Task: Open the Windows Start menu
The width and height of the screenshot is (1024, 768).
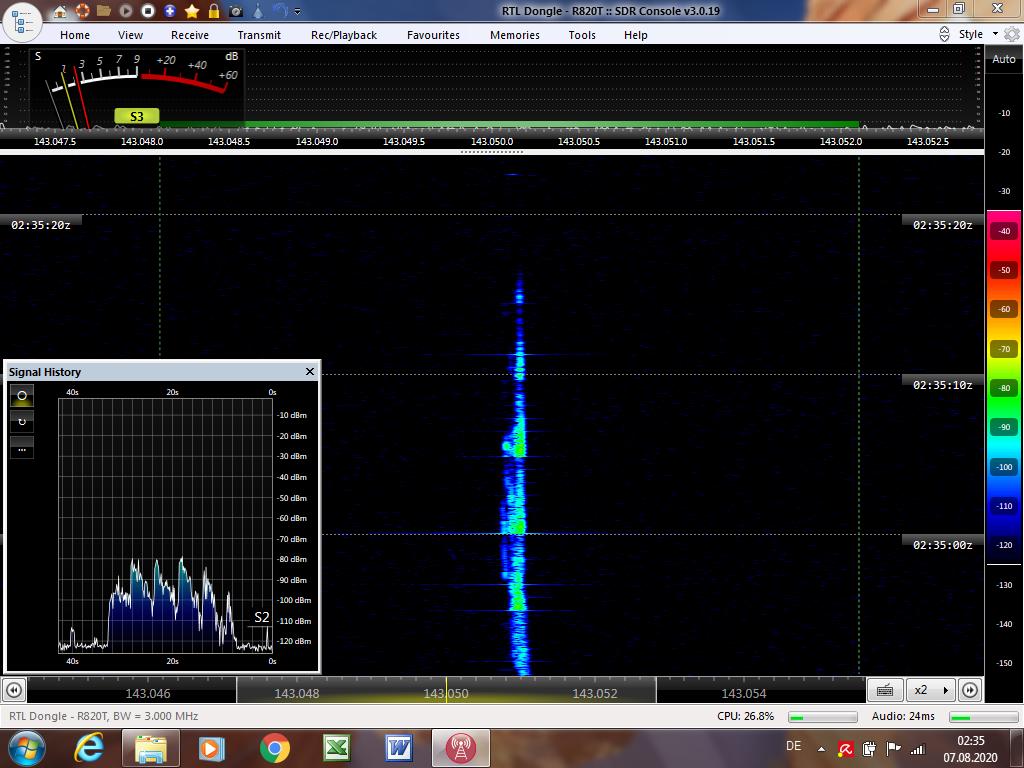Action: 26,748
